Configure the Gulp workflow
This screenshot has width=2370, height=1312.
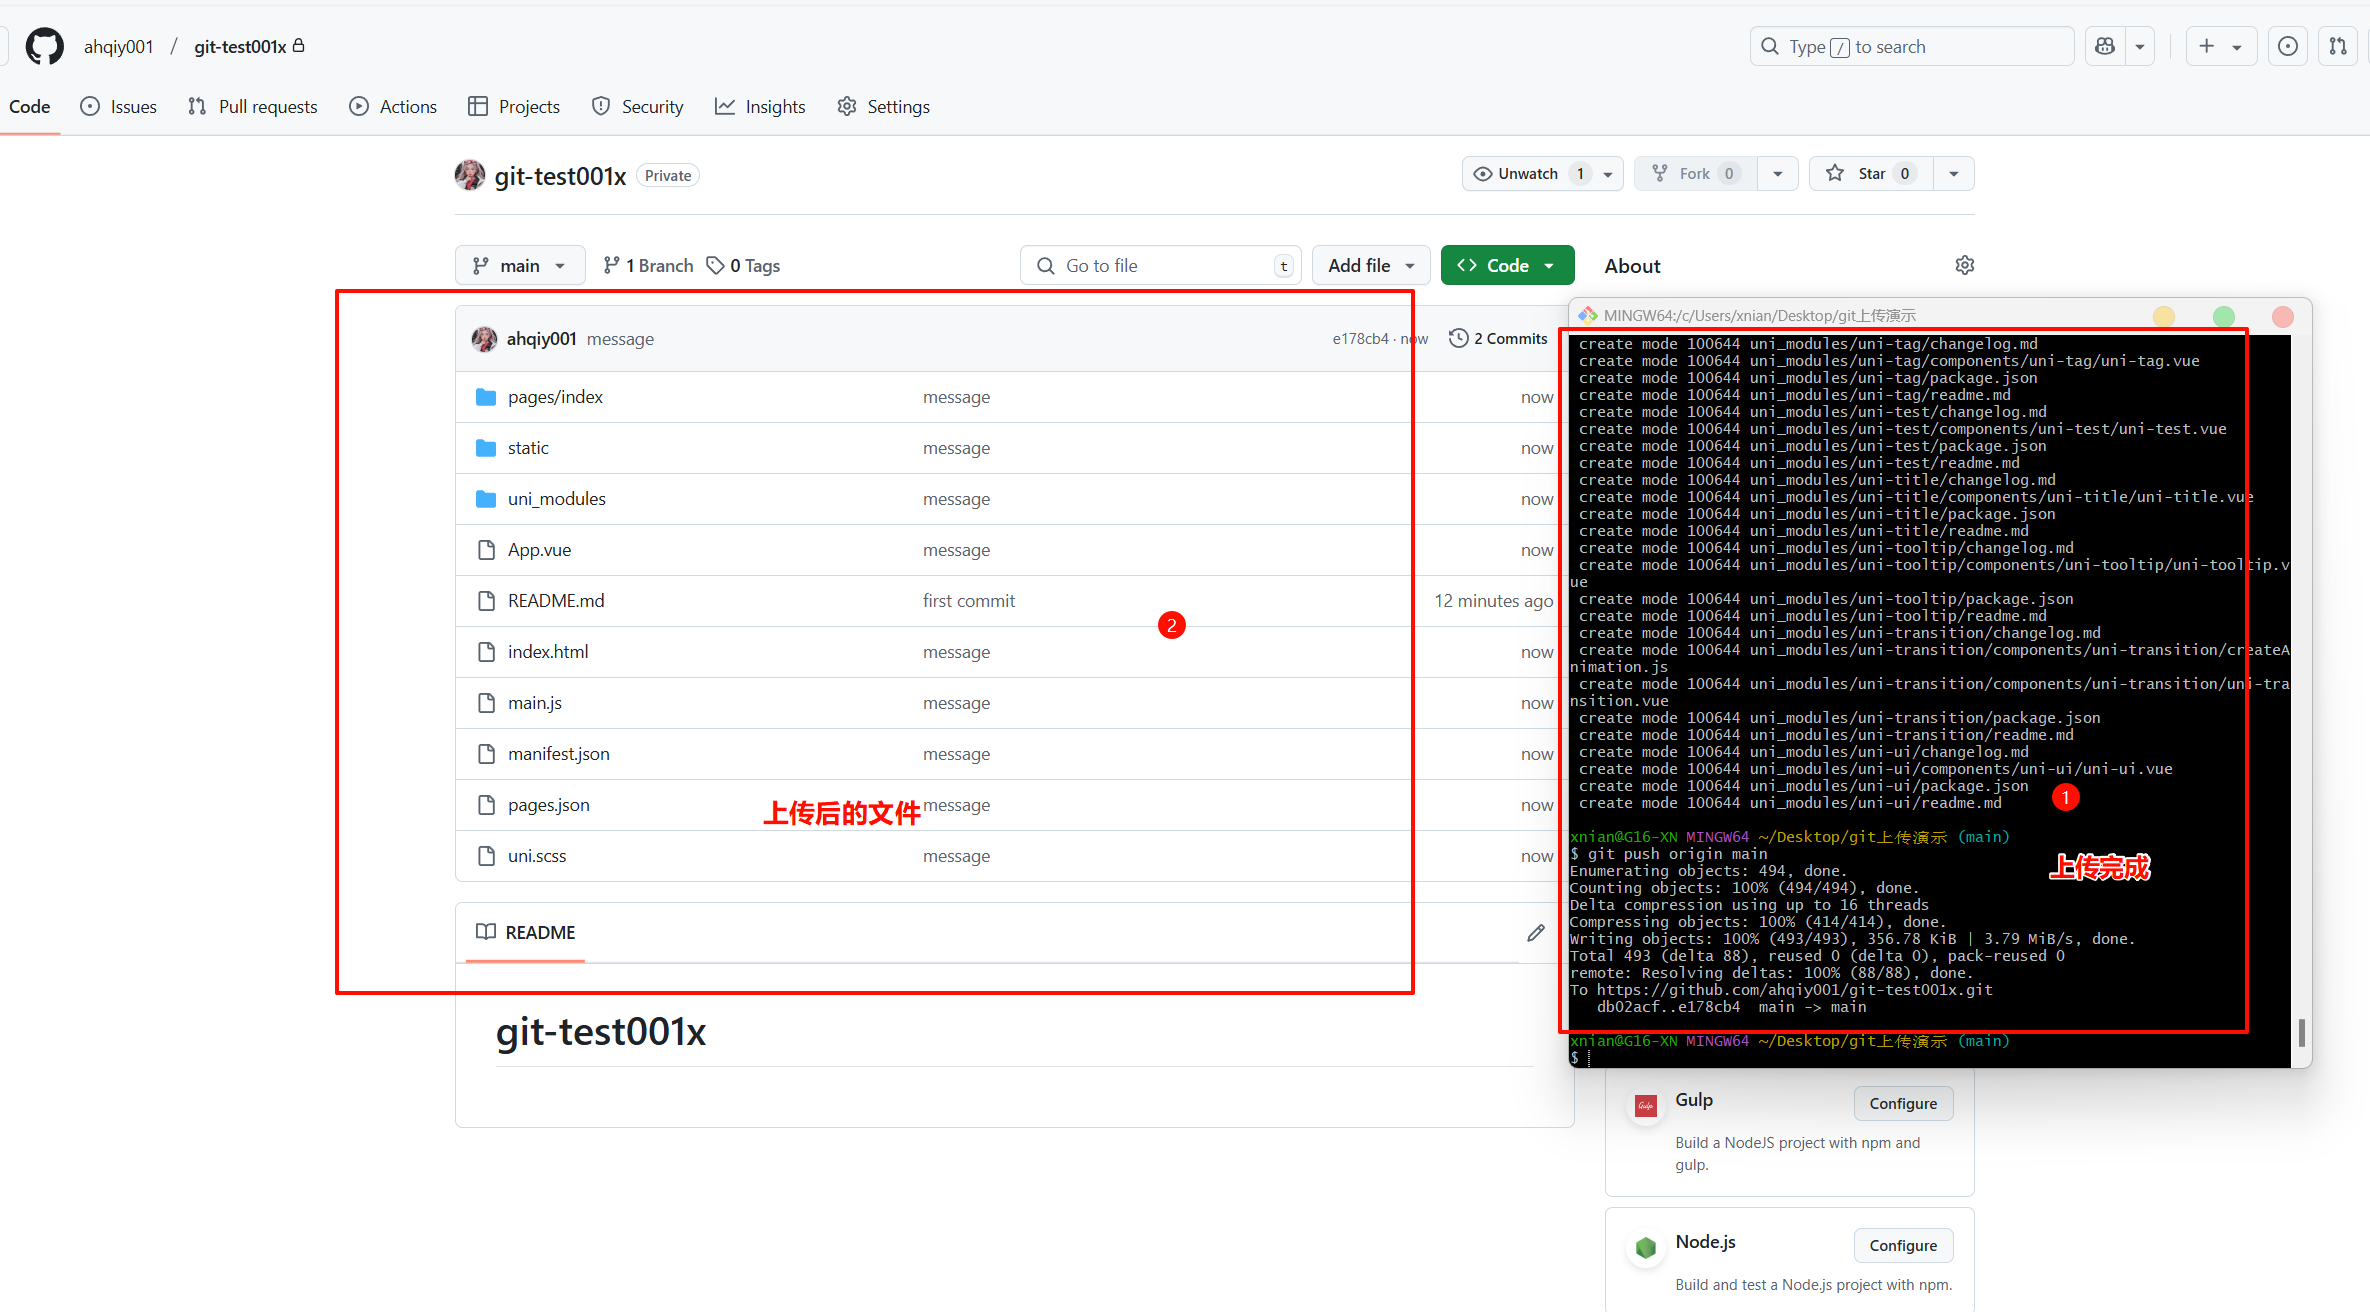pos(1903,1104)
